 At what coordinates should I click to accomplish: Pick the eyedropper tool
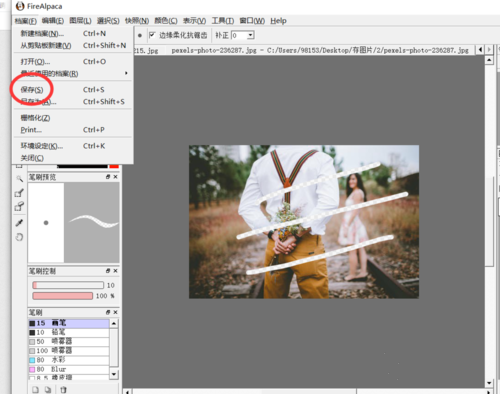point(19,223)
